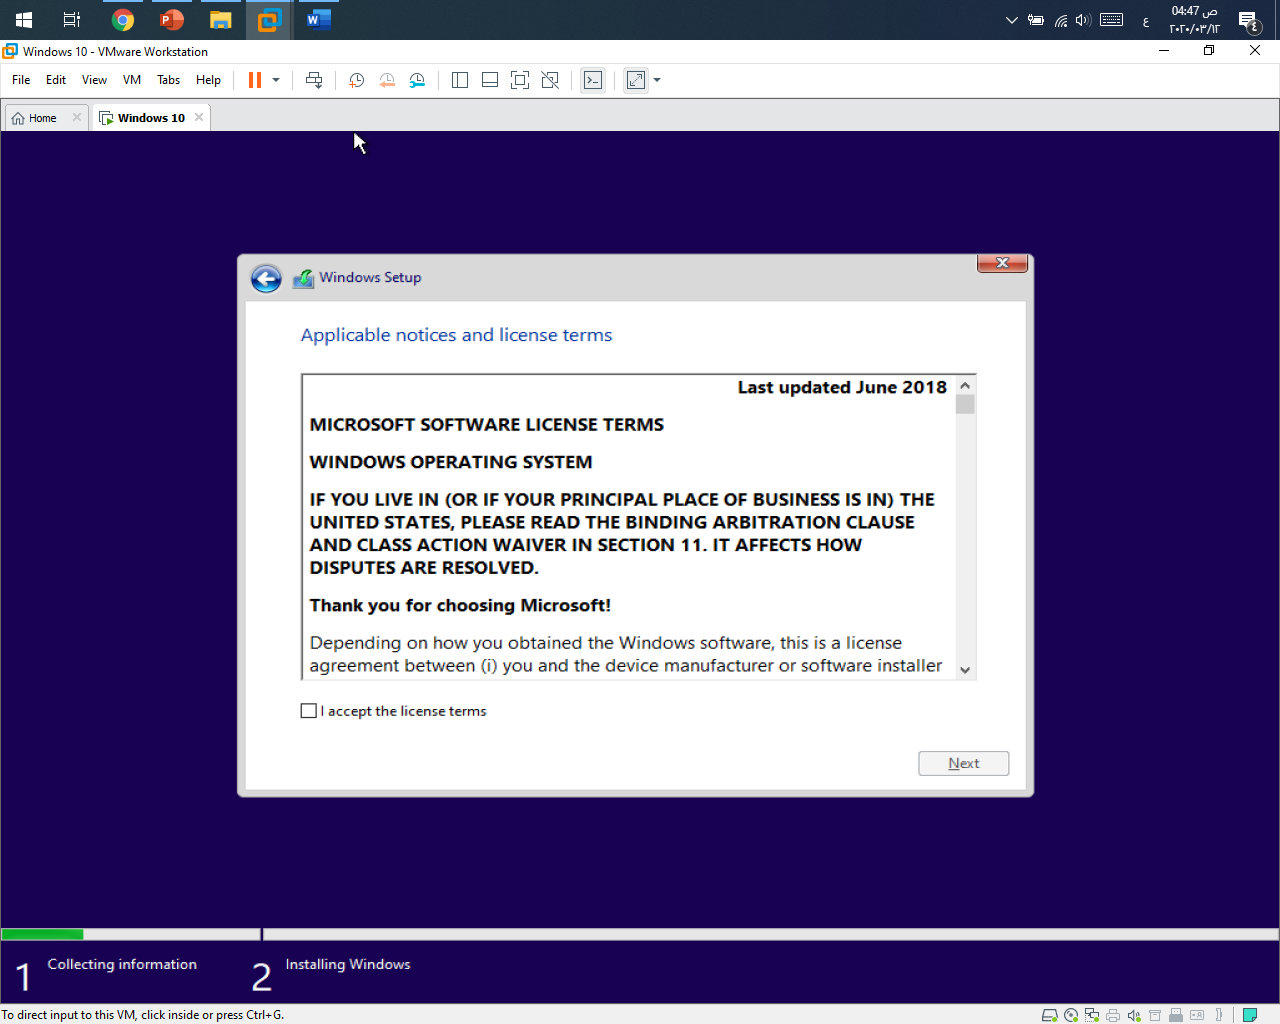Click the 'Applicable notices and license terms' heading
This screenshot has height=1024, width=1280.
pos(456,335)
